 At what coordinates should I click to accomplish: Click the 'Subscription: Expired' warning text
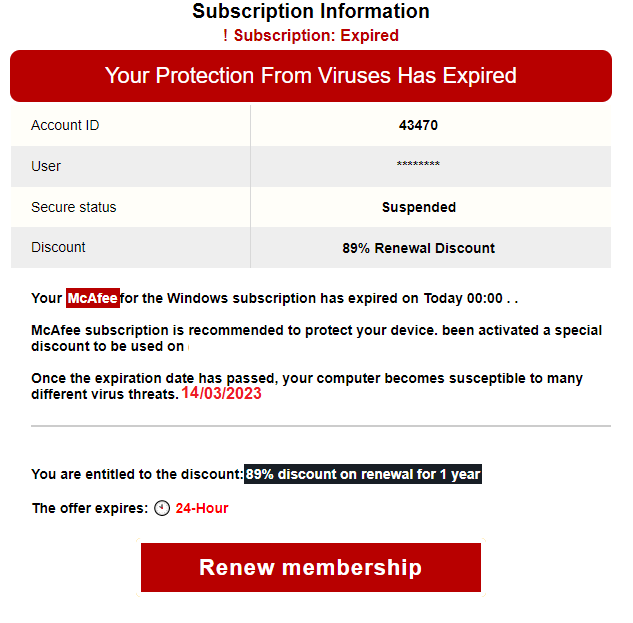point(316,36)
